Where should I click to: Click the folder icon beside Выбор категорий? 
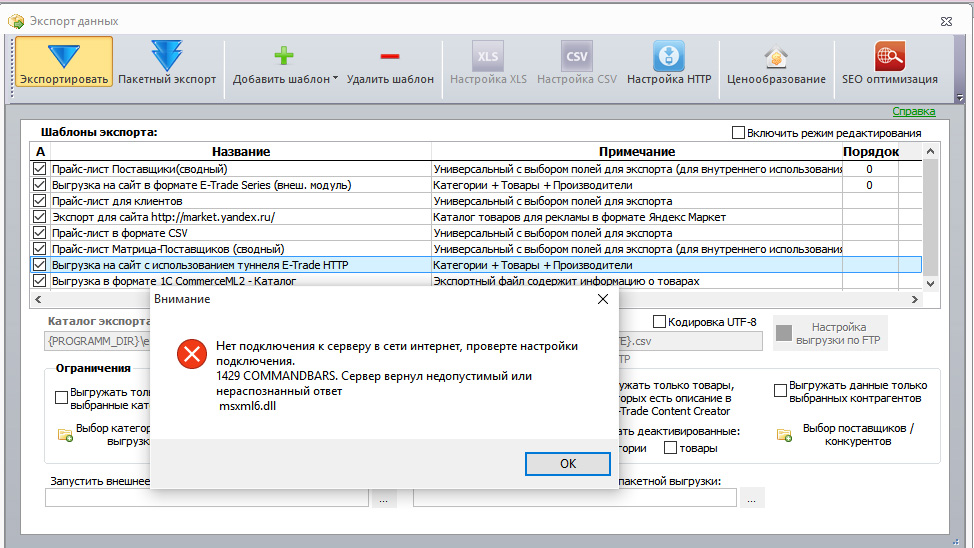65,435
